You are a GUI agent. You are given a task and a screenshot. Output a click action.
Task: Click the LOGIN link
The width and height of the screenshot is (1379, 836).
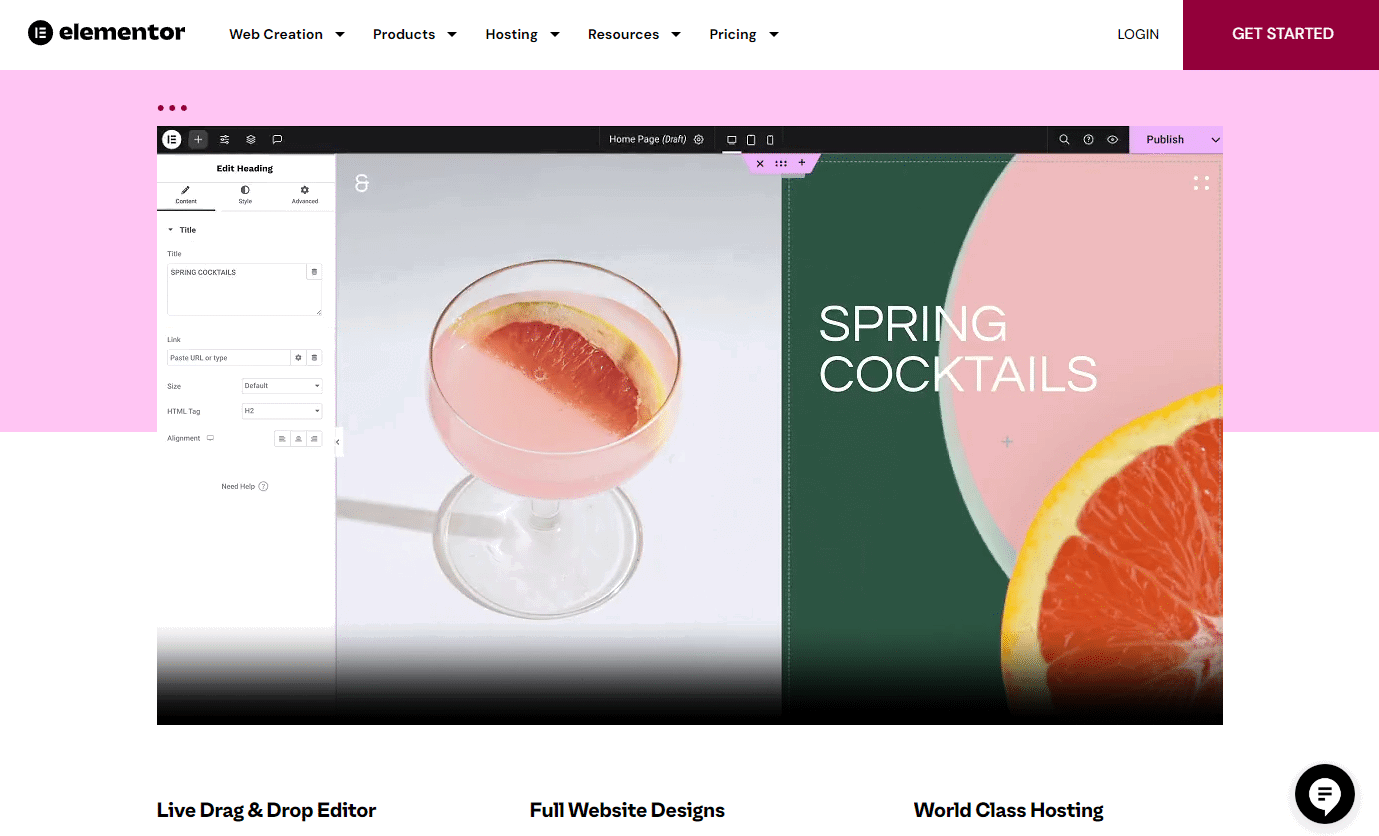coord(1138,34)
